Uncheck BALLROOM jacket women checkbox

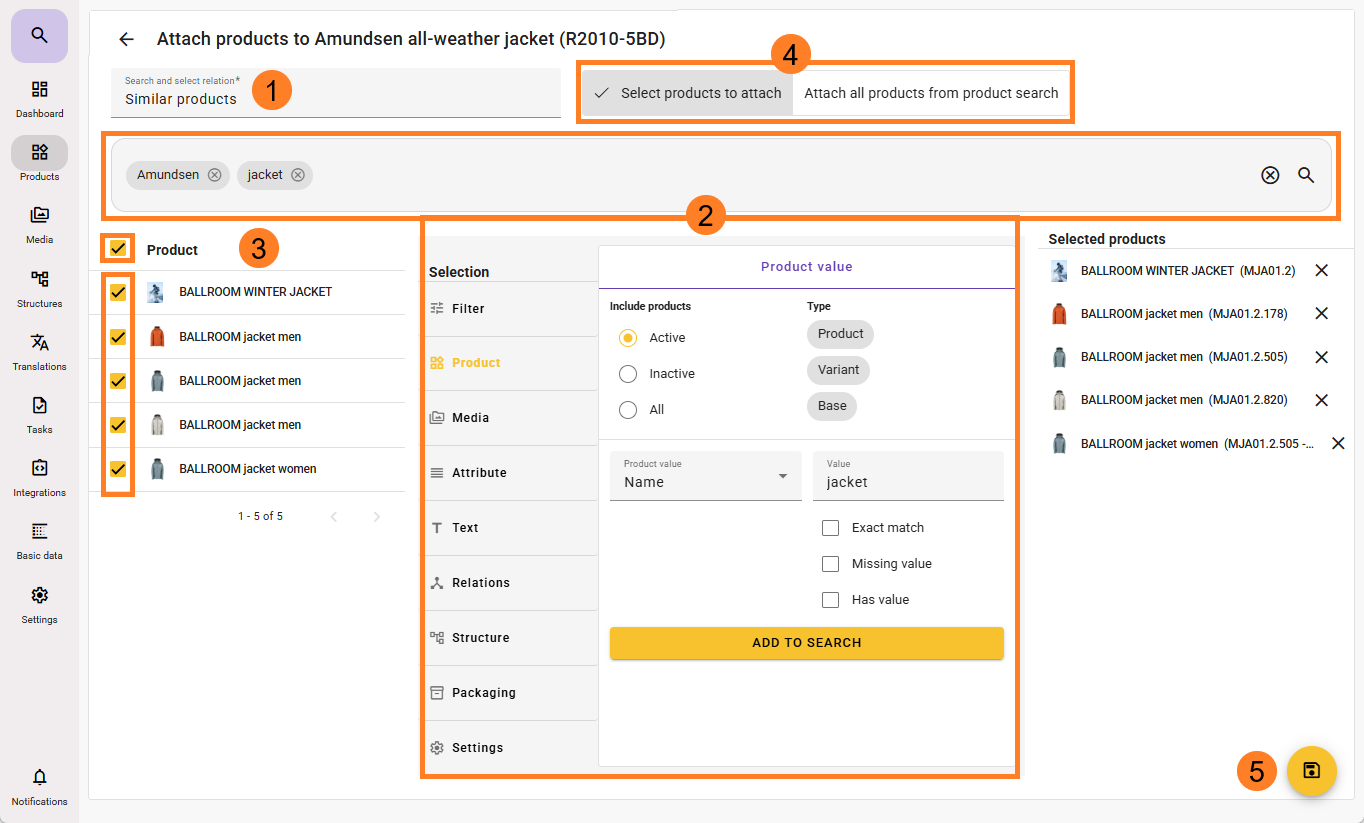coord(118,468)
